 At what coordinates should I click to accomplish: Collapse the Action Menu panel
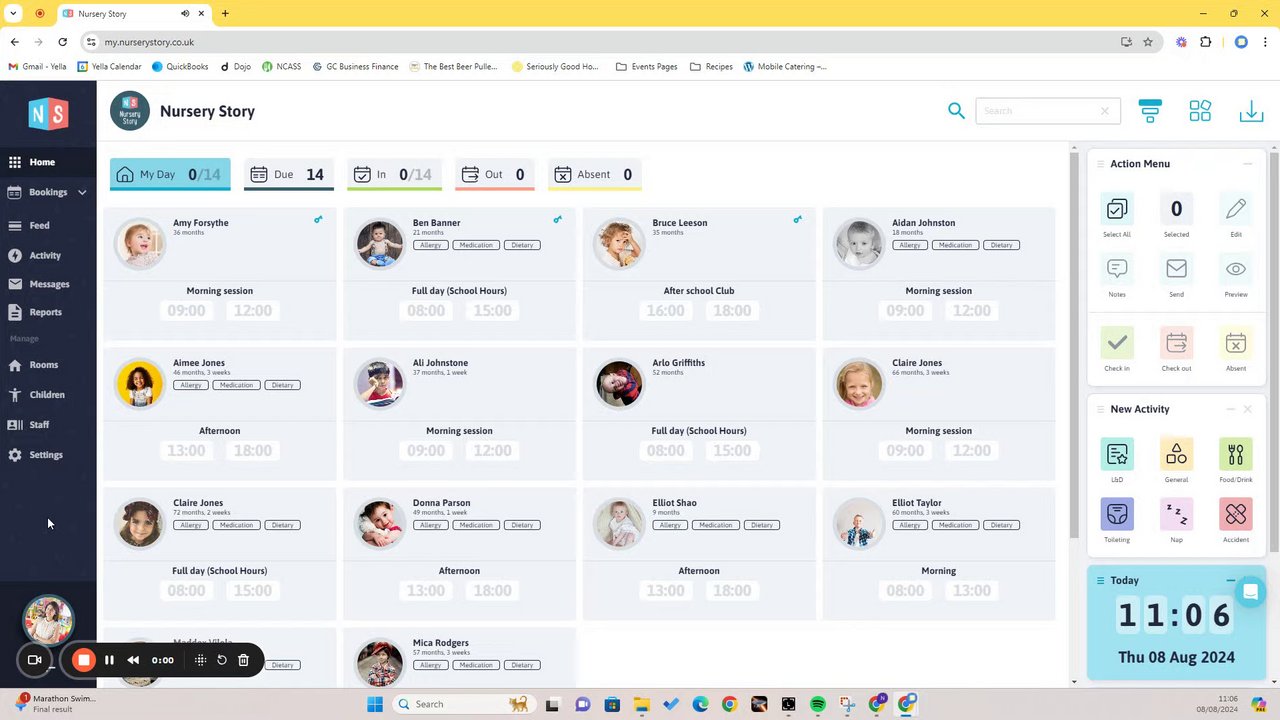[x=1247, y=164]
